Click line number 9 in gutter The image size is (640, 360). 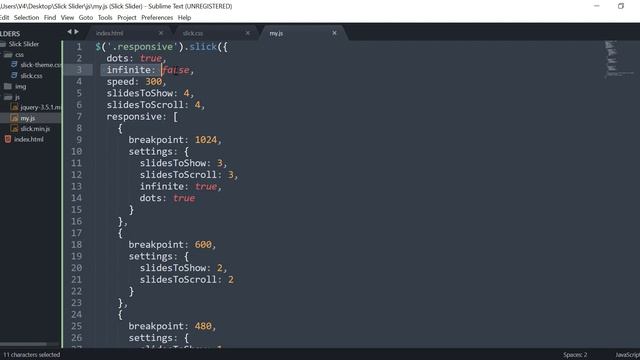point(79,140)
